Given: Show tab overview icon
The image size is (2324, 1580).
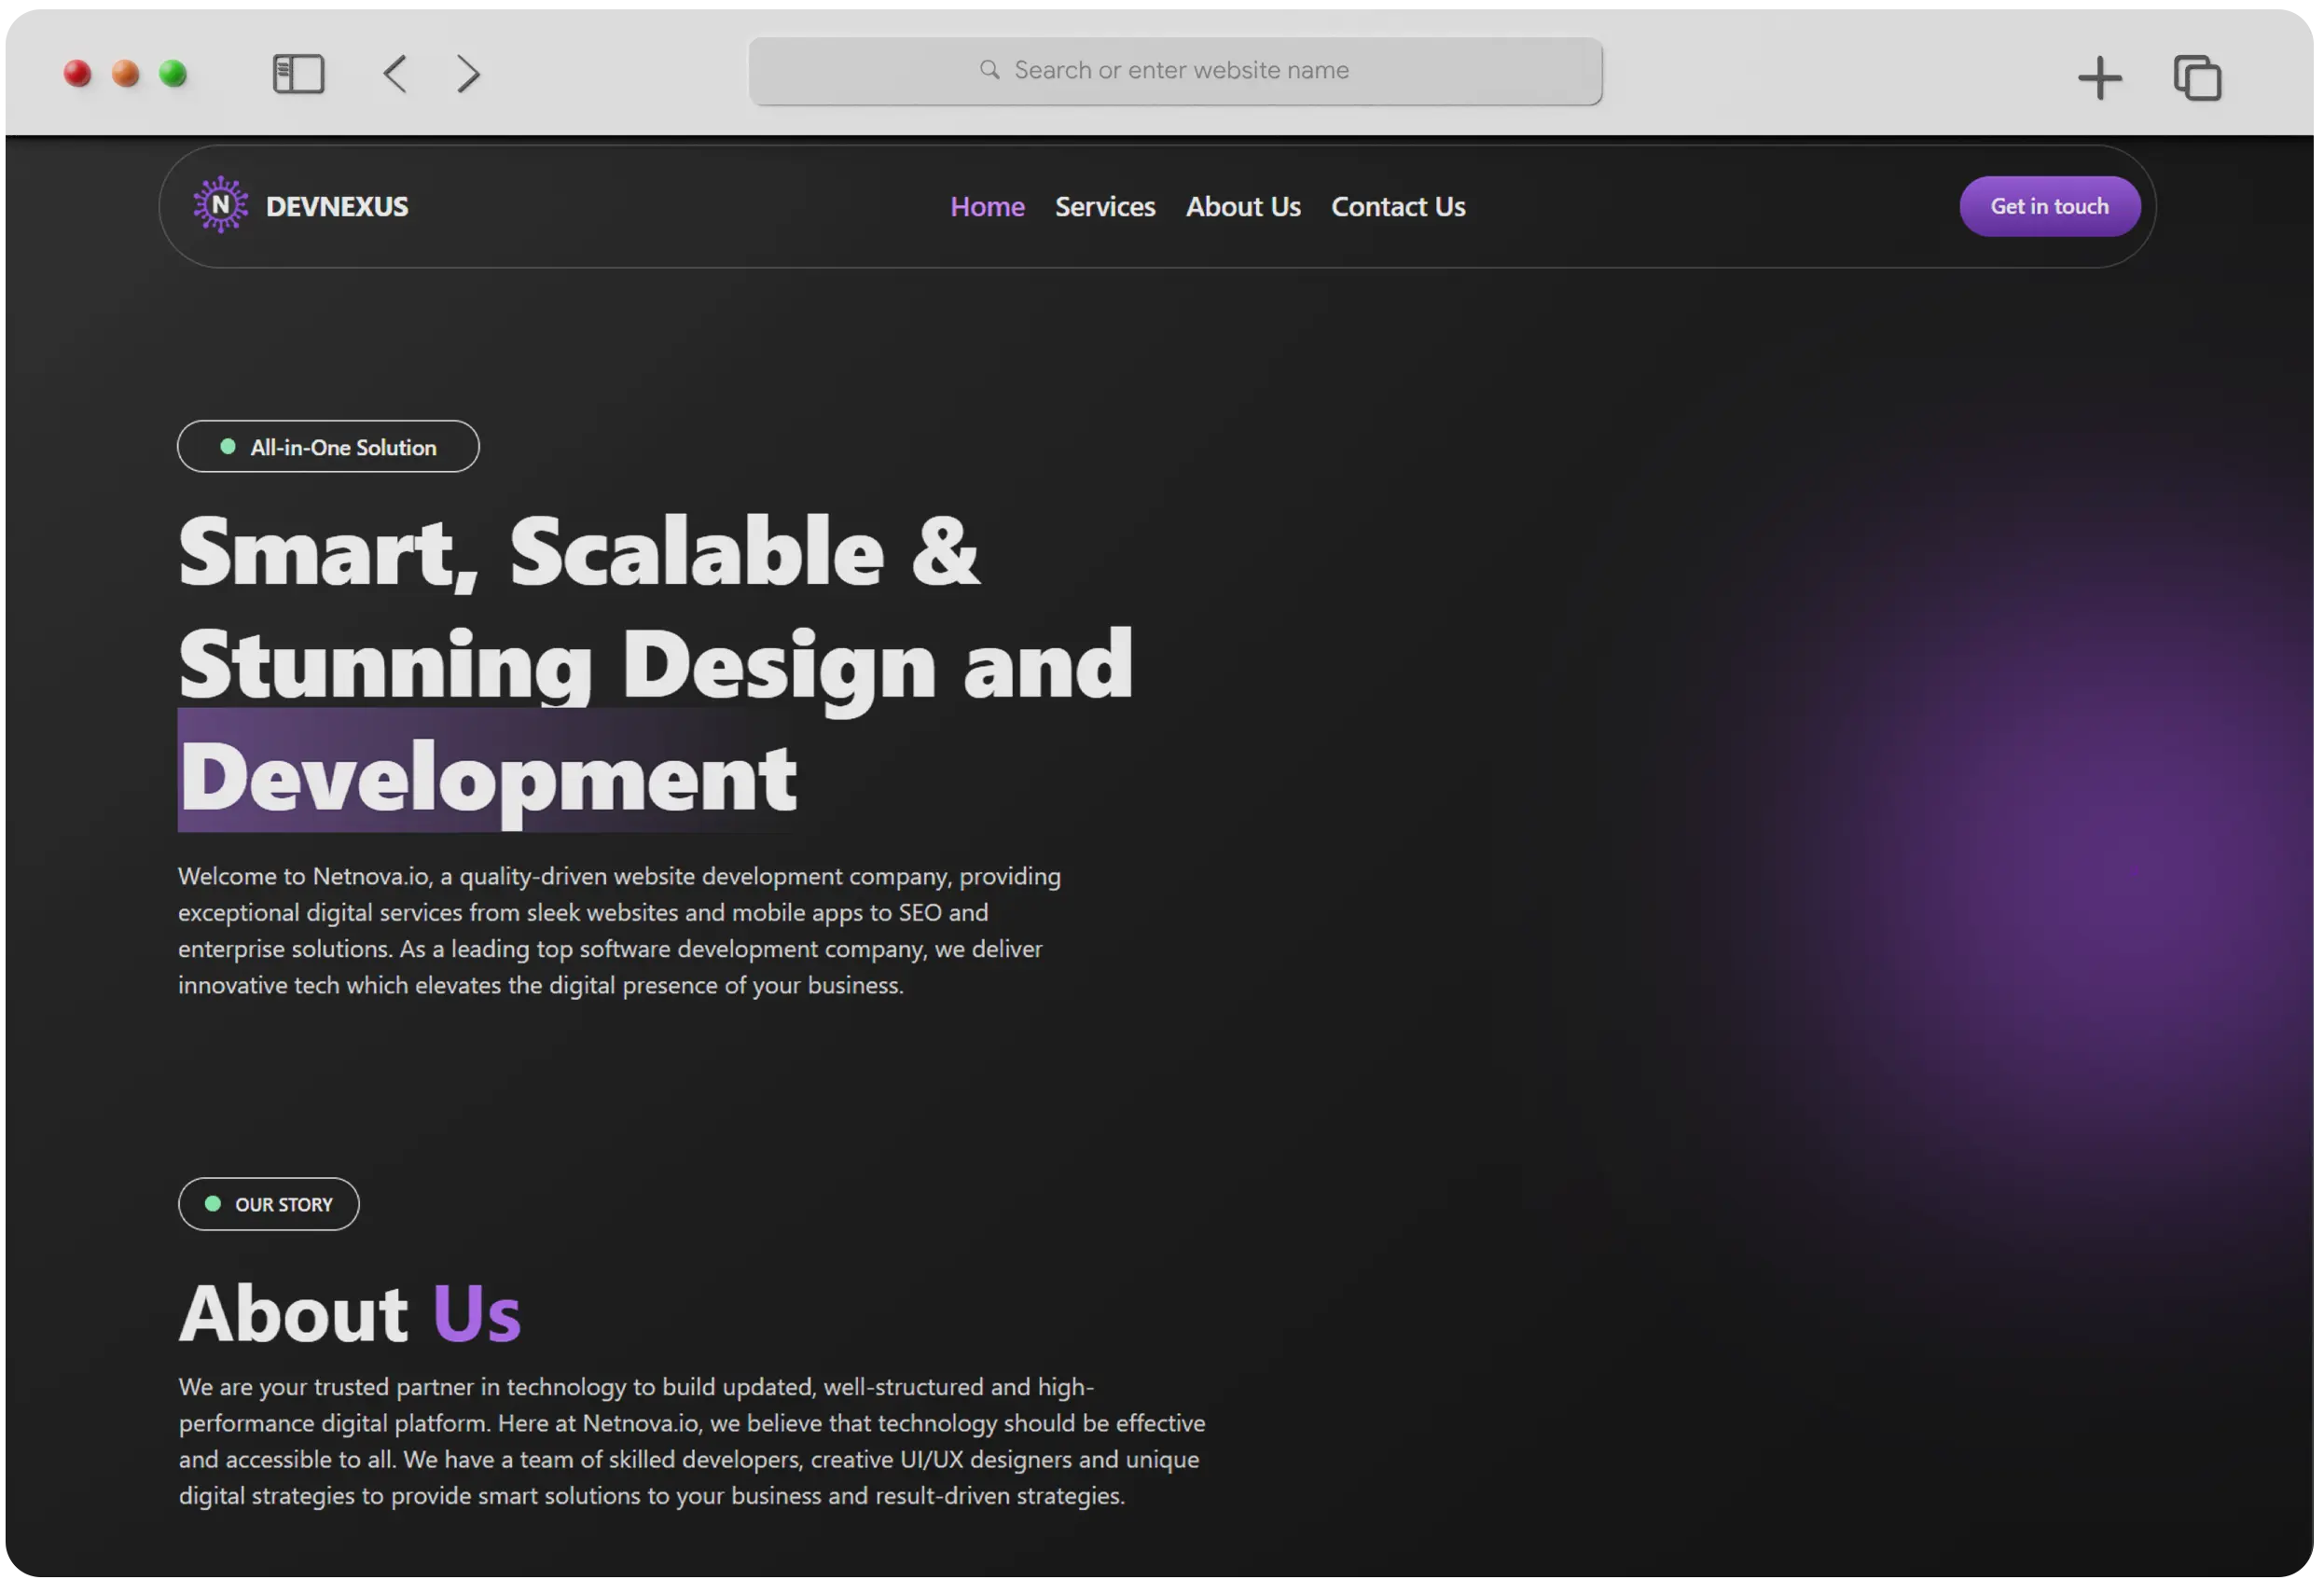Looking at the screenshot, I should pyautogui.click(x=2197, y=78).
